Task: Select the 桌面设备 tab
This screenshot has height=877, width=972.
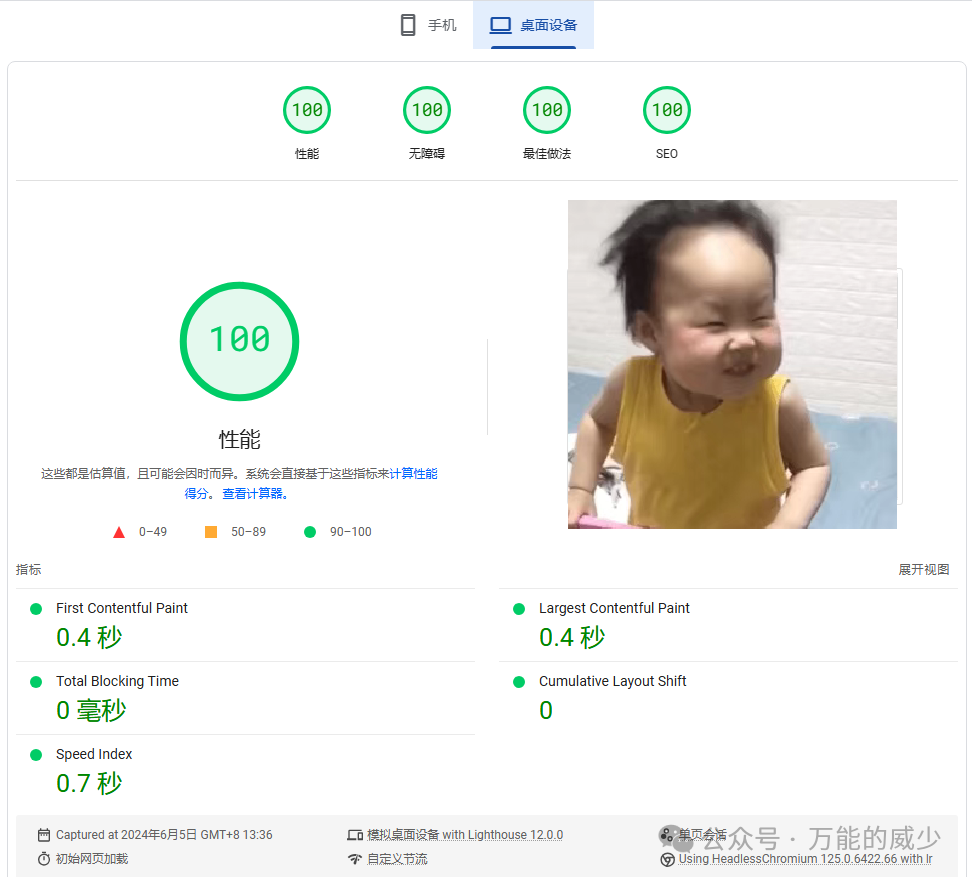Action: 533,25
